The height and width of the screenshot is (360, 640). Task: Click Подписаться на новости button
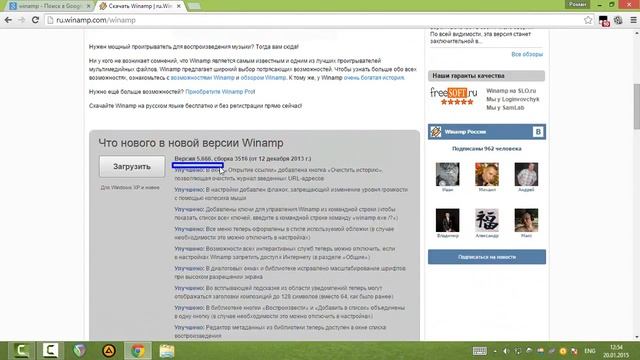tap(487, 257)
